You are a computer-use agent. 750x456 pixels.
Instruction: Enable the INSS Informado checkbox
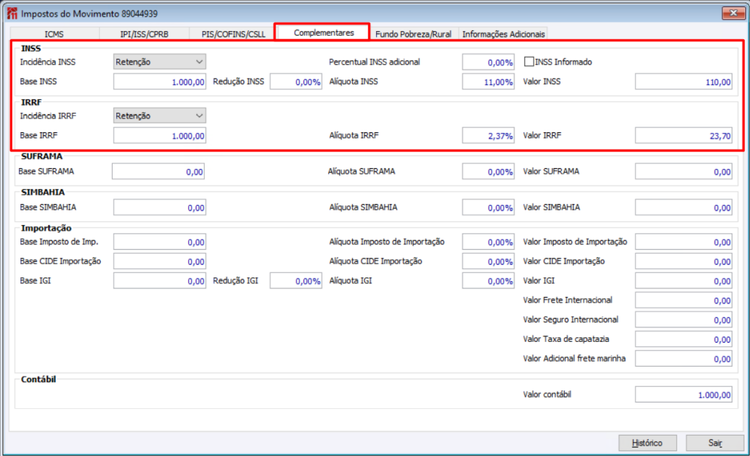pos(529,62)
